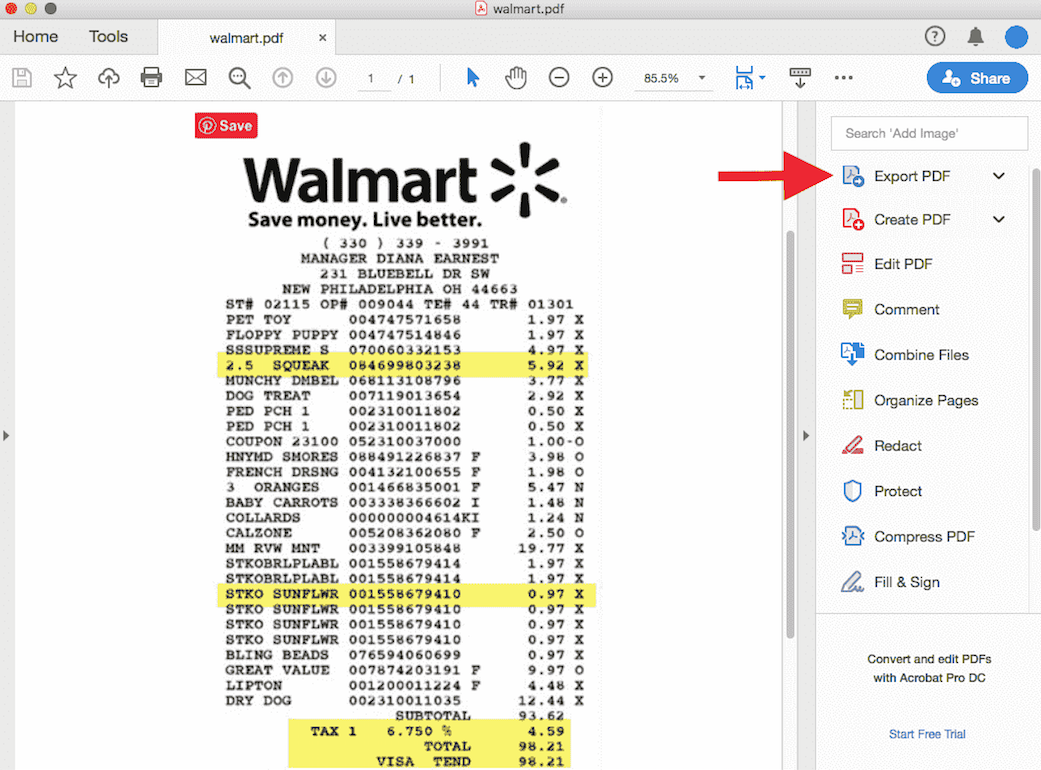Switch to the Home tab
This screenshot has height=770, width=1041.
(35, 37)
